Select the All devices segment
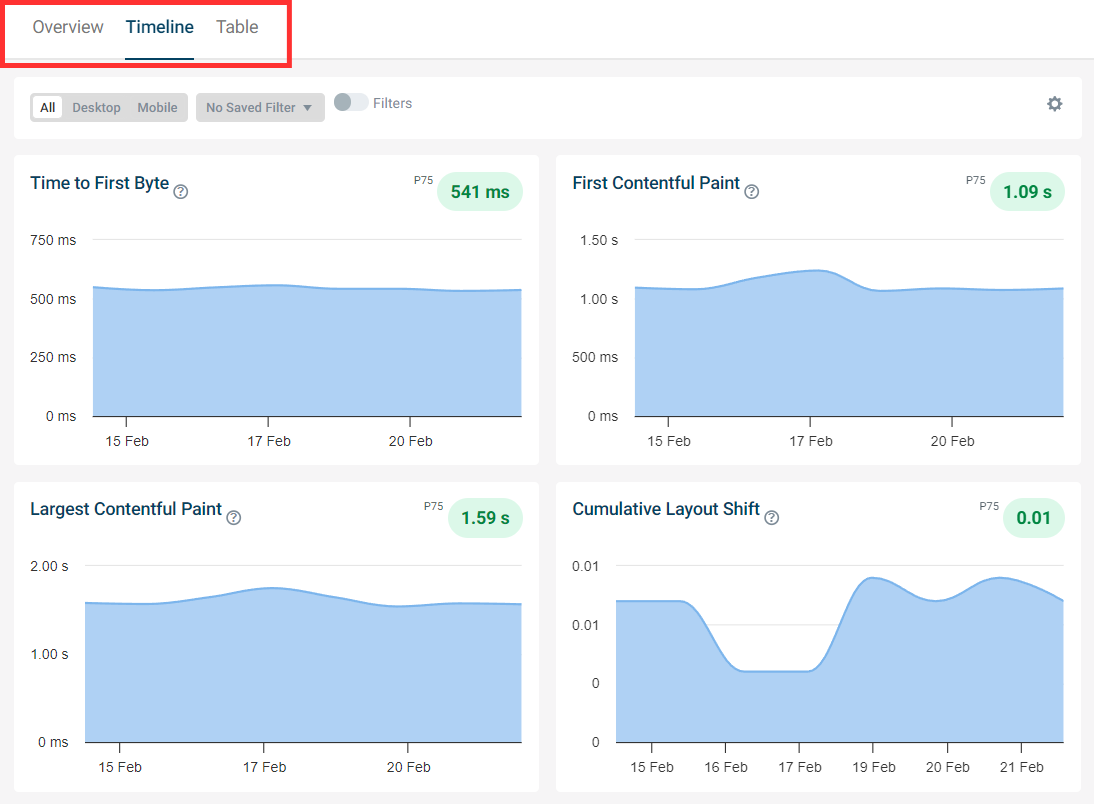Screen dimensions: 1094x804 click(46, 107)
